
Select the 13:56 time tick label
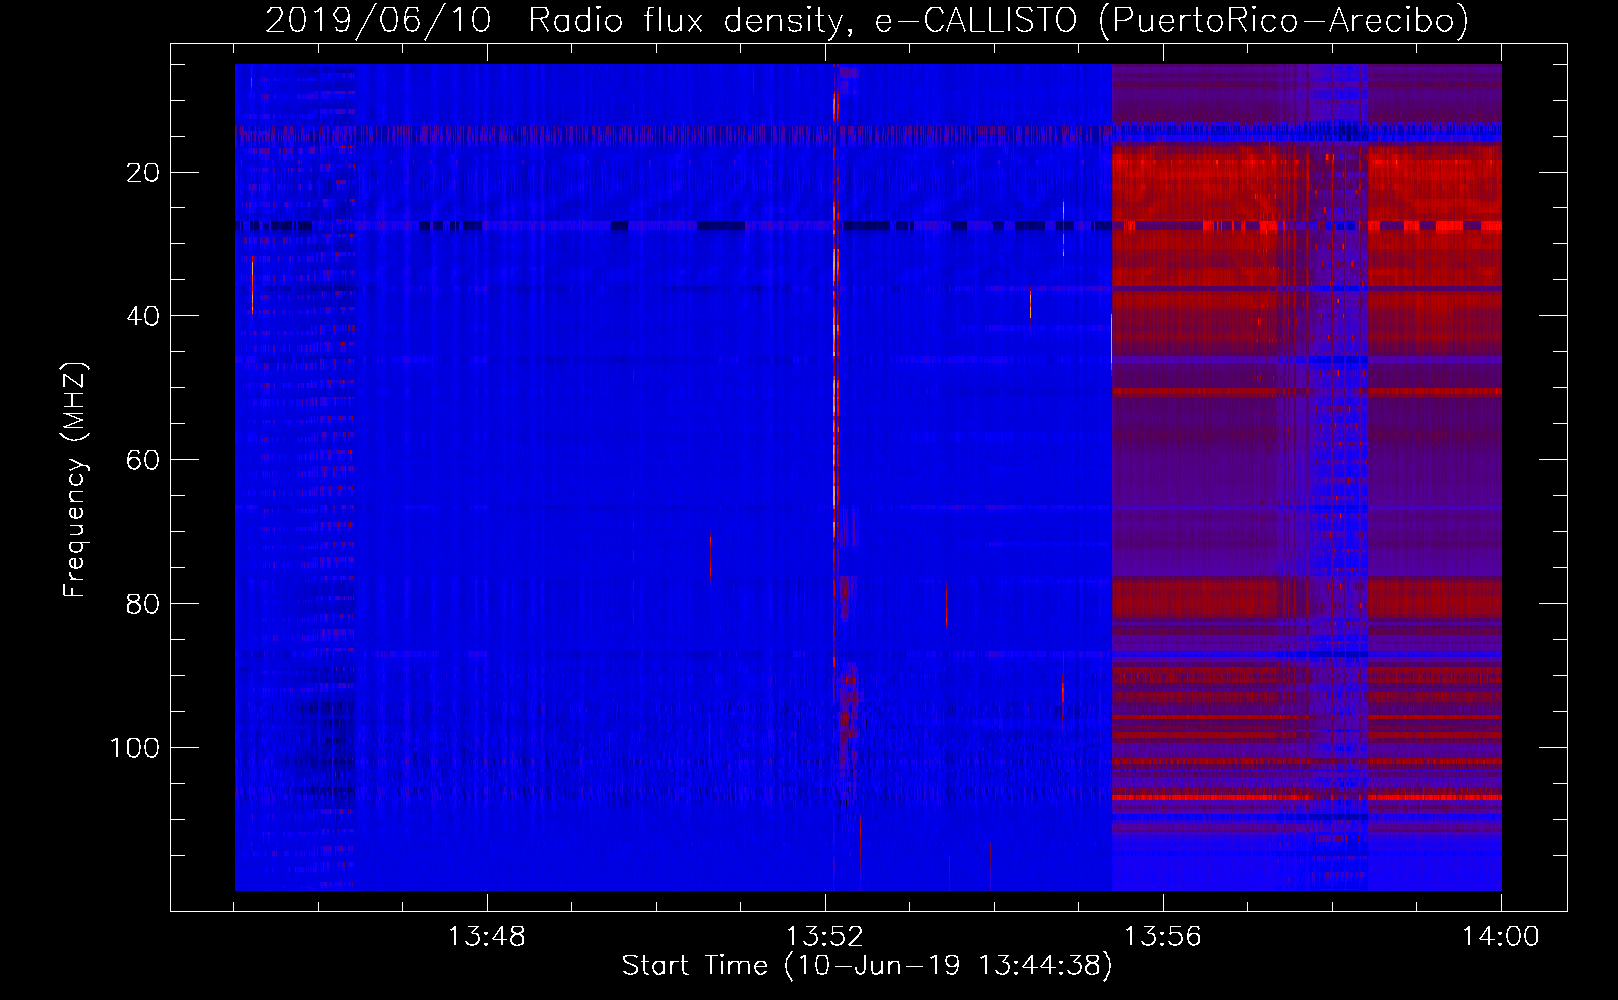click(1162, 937)
